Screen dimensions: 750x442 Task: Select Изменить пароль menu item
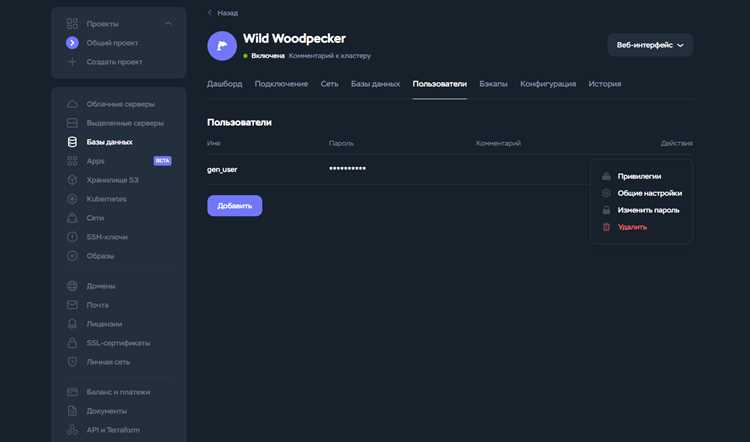[x=648, y=210]
